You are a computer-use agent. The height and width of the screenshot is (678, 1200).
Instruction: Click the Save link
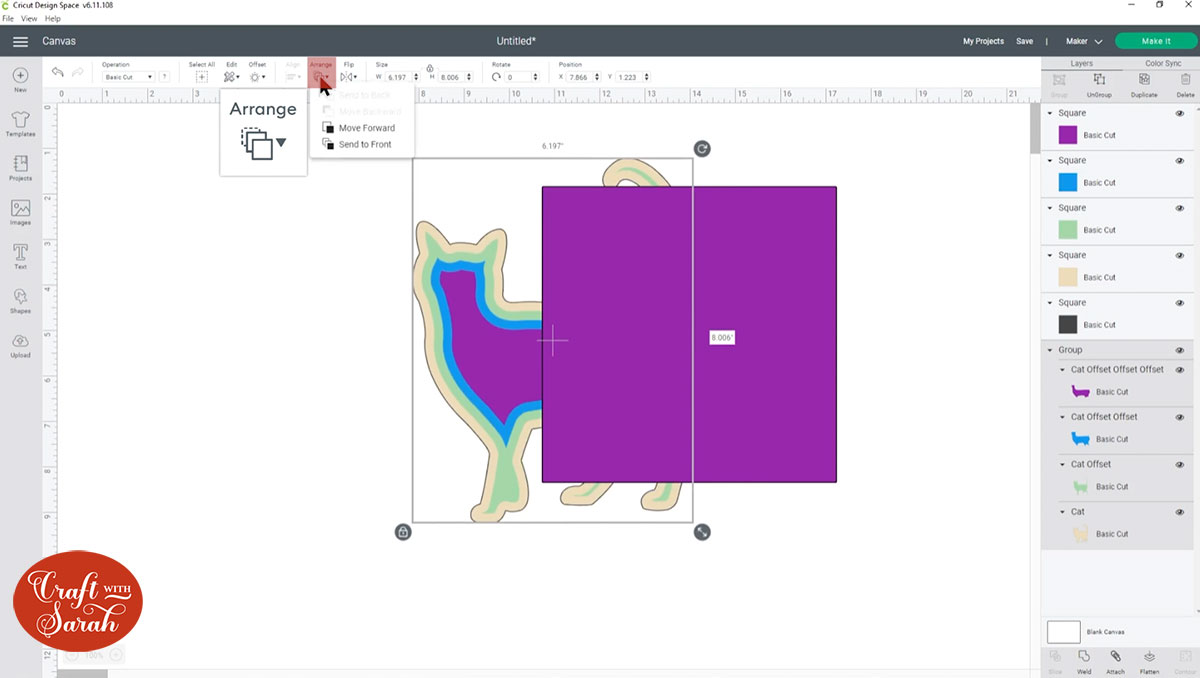coord(1025,41)
